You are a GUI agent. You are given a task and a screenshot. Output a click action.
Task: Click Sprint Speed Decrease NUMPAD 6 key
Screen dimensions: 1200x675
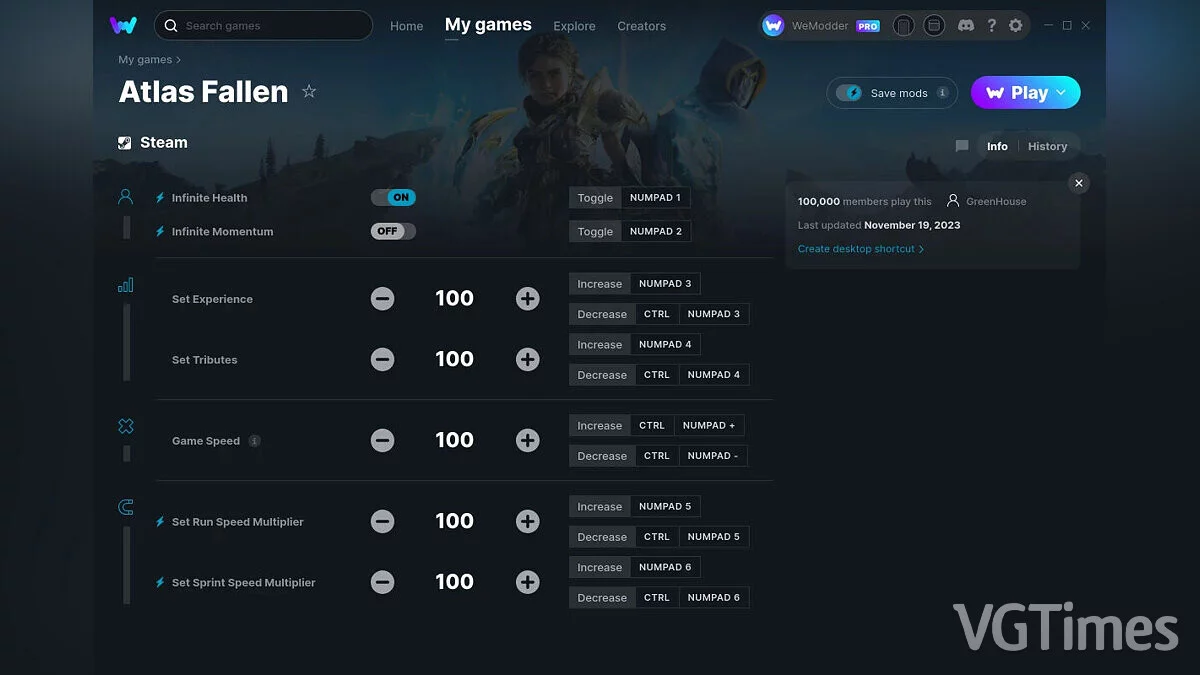[x=714, y=598]
